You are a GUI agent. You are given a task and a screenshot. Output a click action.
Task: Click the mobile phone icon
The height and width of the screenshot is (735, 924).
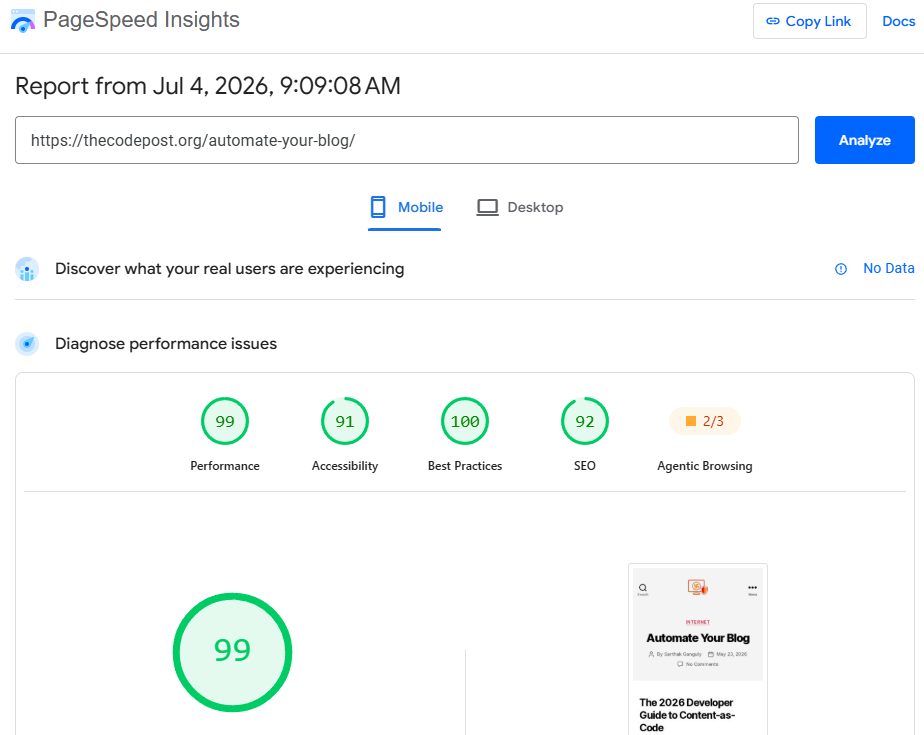pos(378,207)
